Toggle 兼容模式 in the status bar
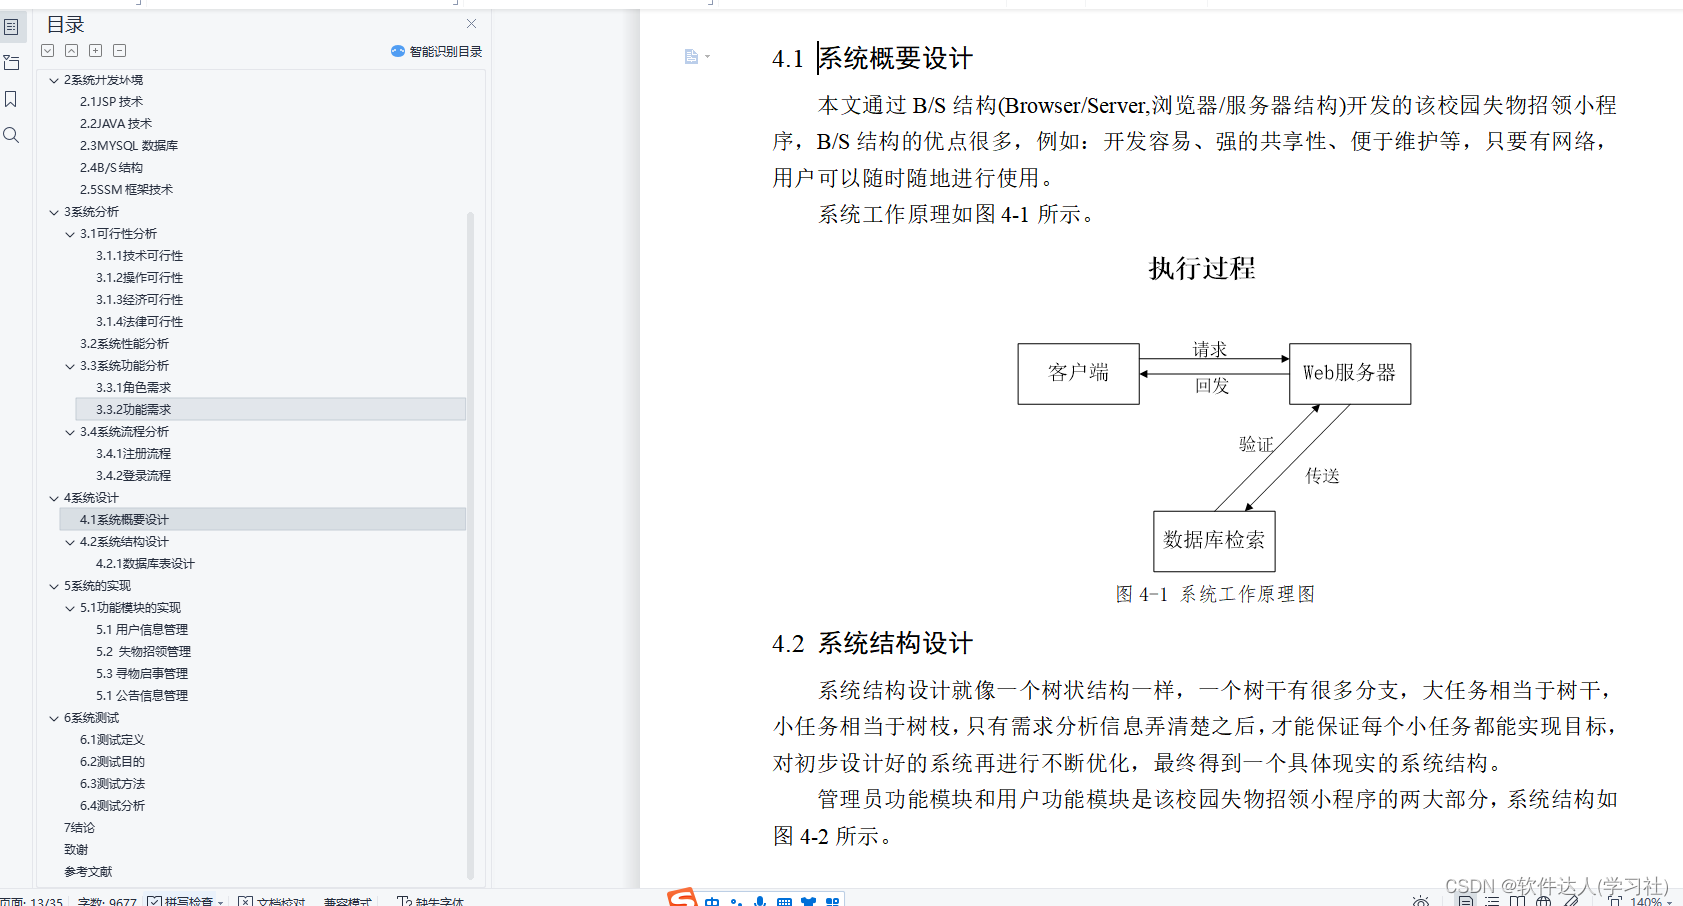1683x906 pixels. 347,901
